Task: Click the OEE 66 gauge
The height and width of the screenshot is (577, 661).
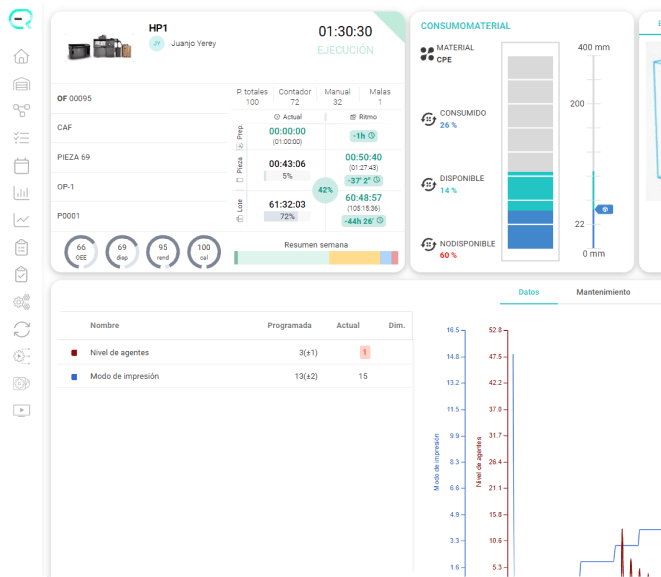Action: (x=81, y=252)
